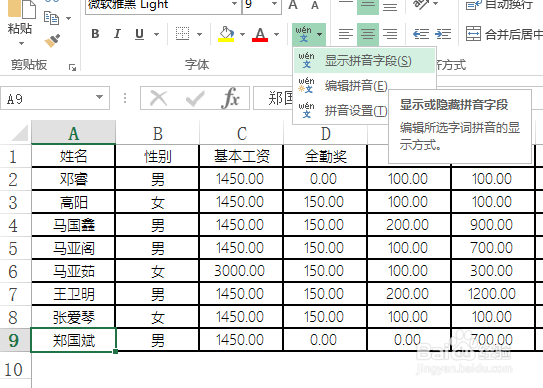This screenshot has height=388, width=543.
Task: Click cell with value 900.00
Action: coord(492,225)
